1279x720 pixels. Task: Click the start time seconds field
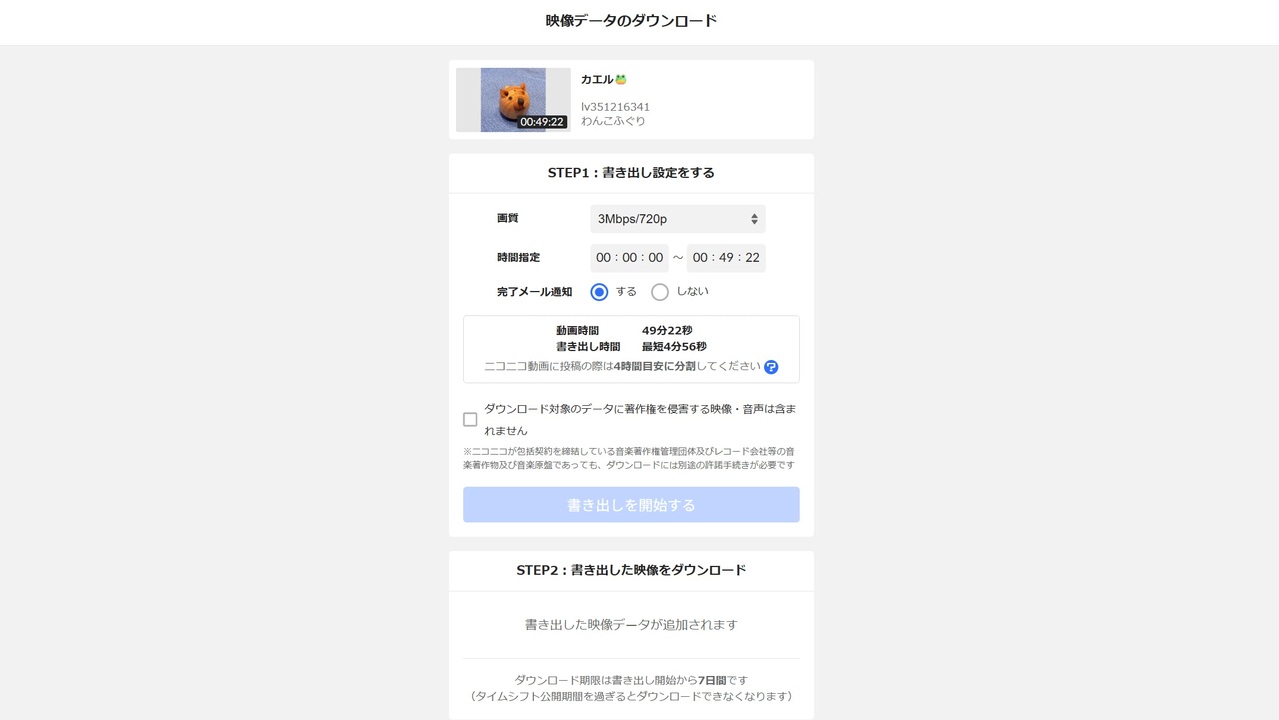point(655,258)
